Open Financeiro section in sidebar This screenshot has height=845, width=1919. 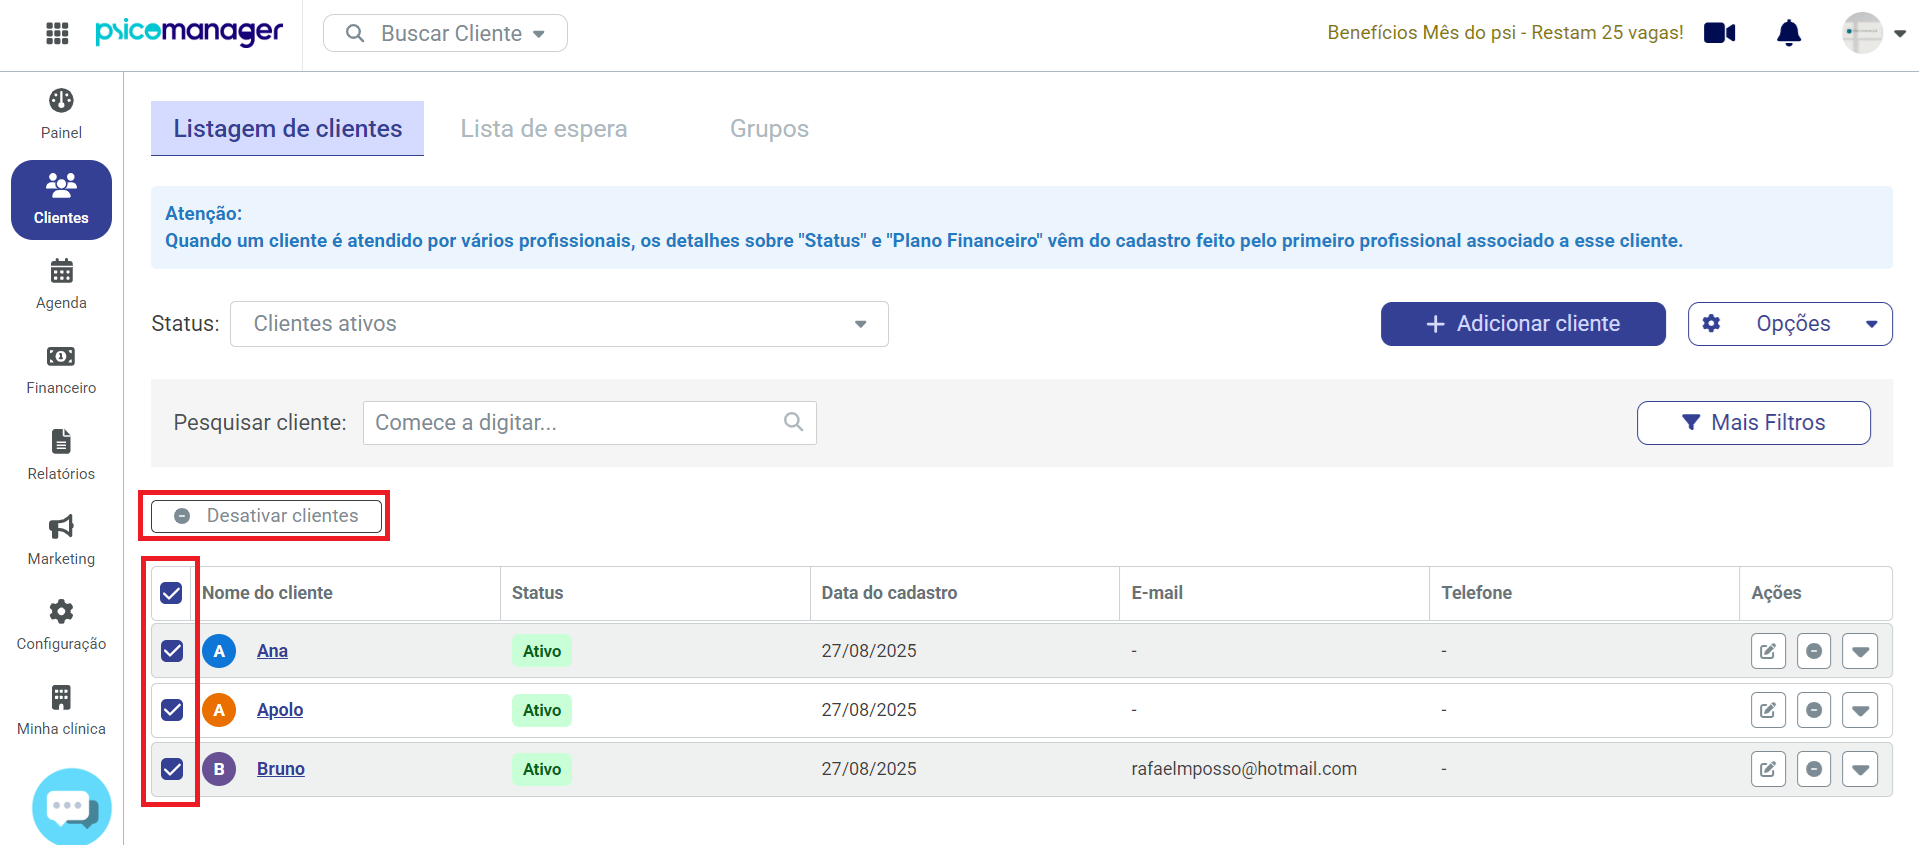click(61, 370)
